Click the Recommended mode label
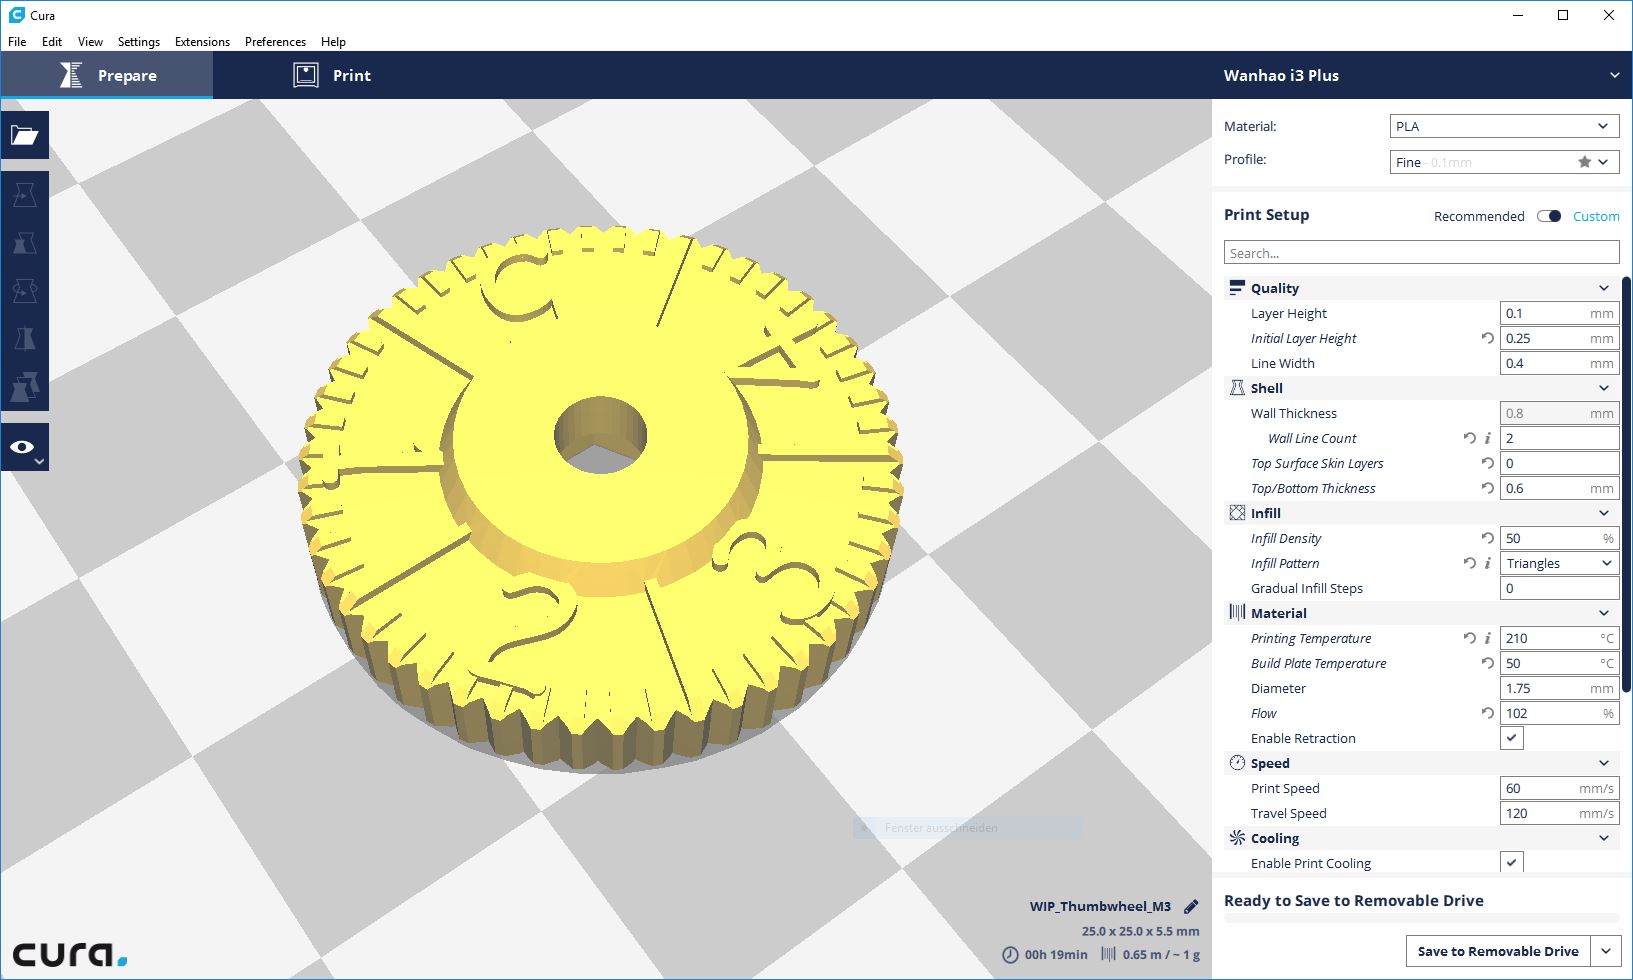1633x980 pixels. click(x=1479, y=216)
